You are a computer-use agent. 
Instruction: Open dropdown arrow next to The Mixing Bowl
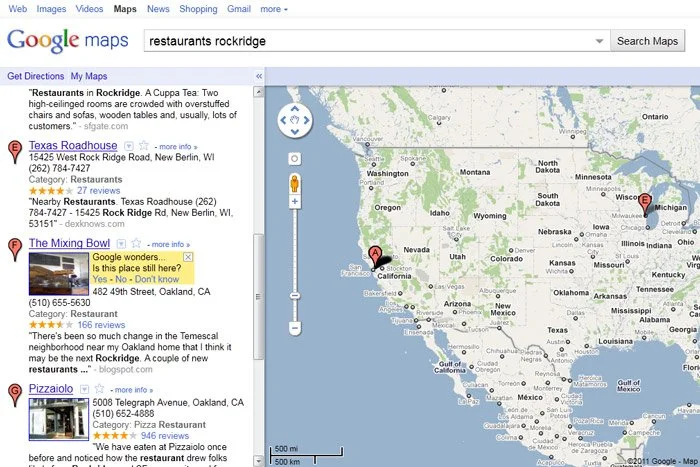point(121,244)
